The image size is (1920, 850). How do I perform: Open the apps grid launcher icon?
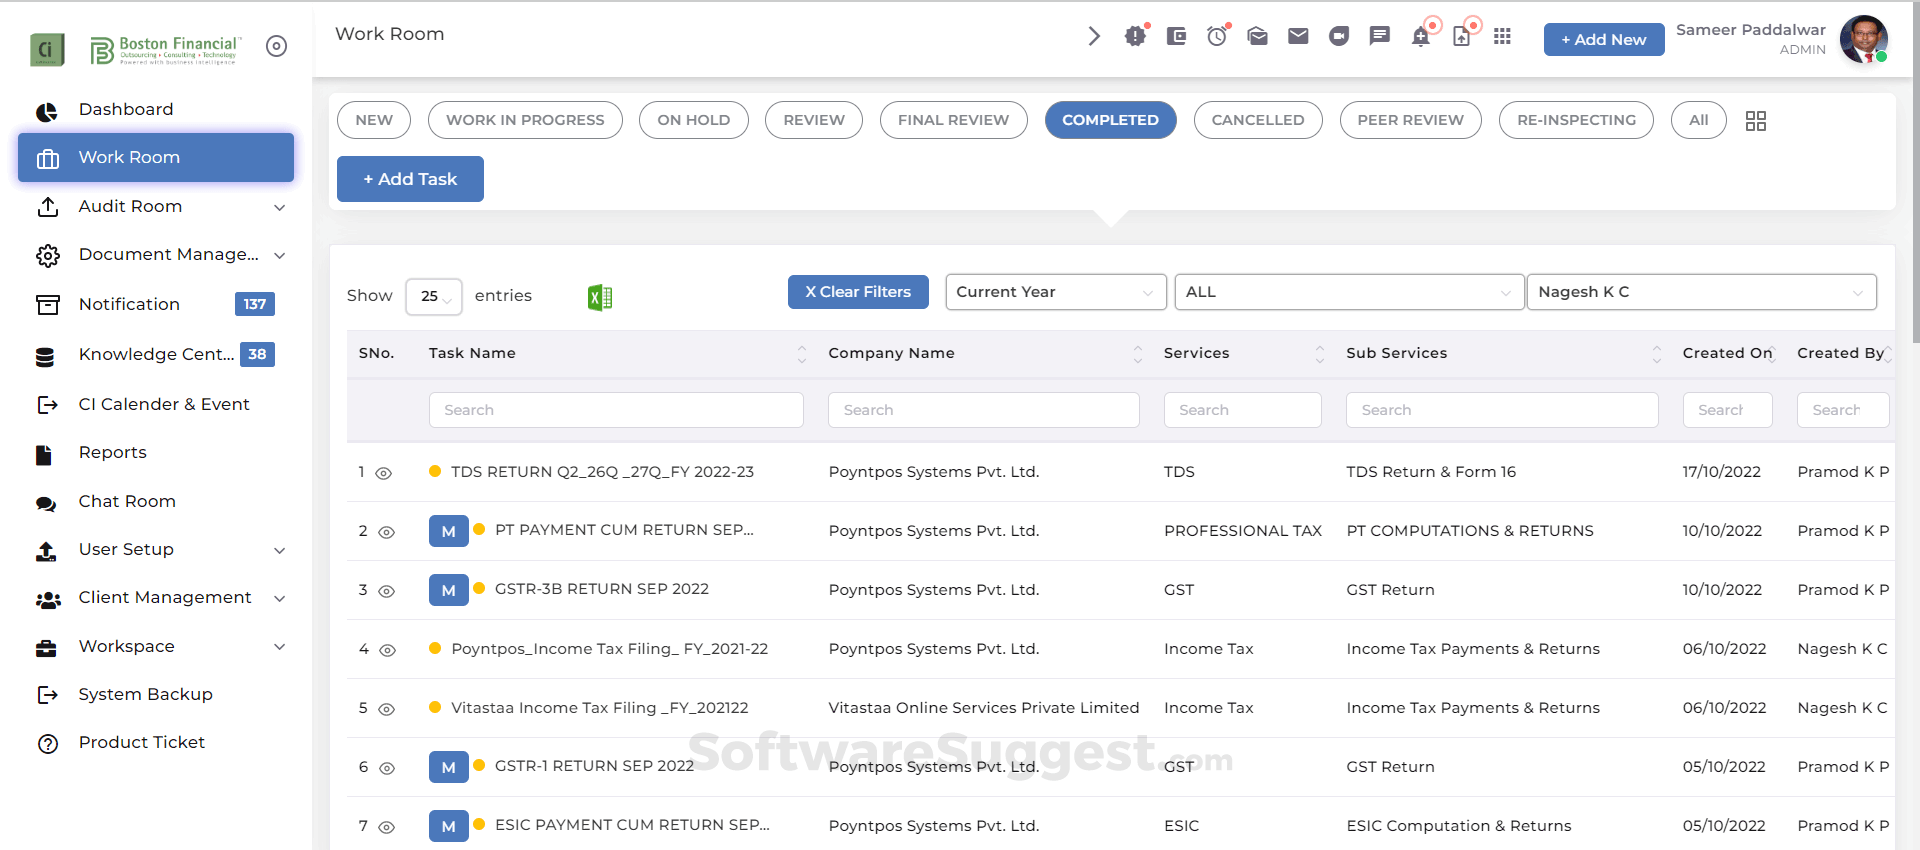tap(1502, 37)
